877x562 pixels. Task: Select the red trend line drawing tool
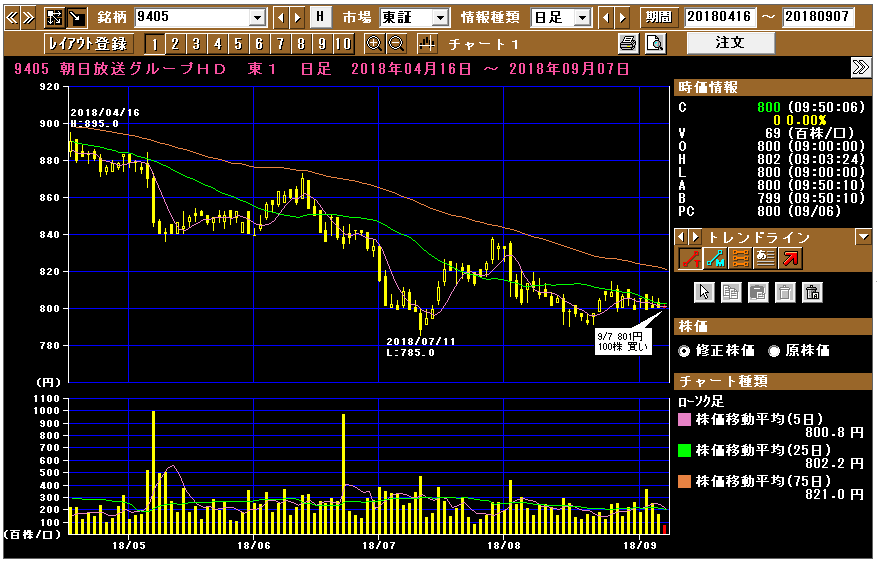coord(690,259)
